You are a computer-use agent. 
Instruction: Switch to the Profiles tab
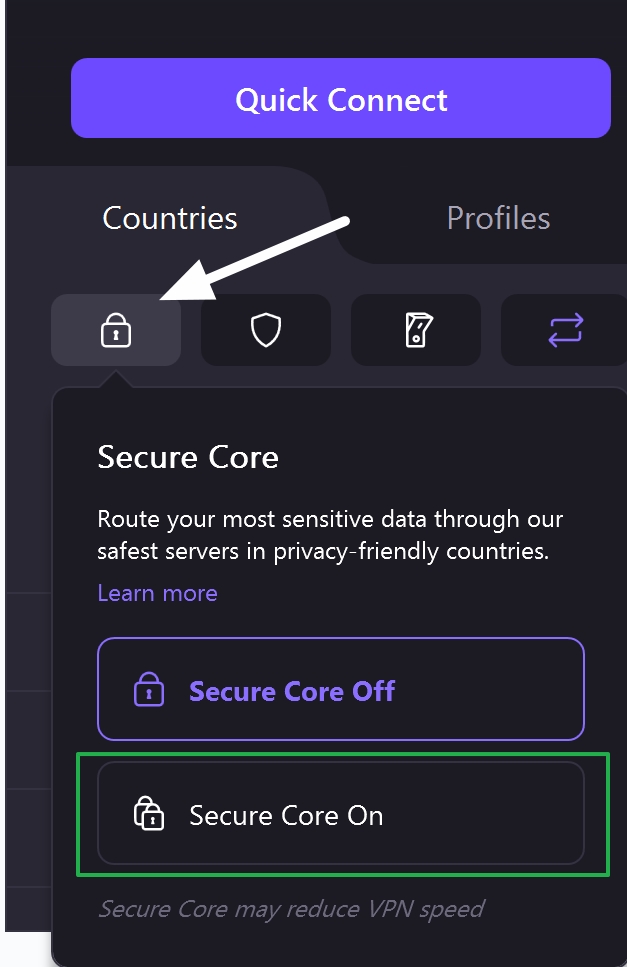click(x=498, y=218)
